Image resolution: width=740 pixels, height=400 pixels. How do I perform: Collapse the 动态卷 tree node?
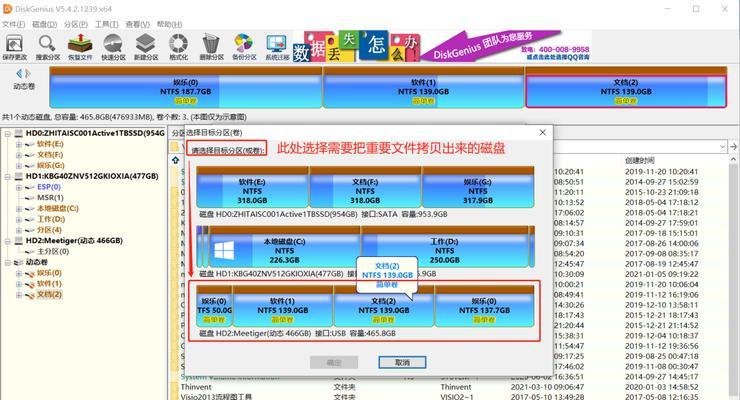pos(8,263)
